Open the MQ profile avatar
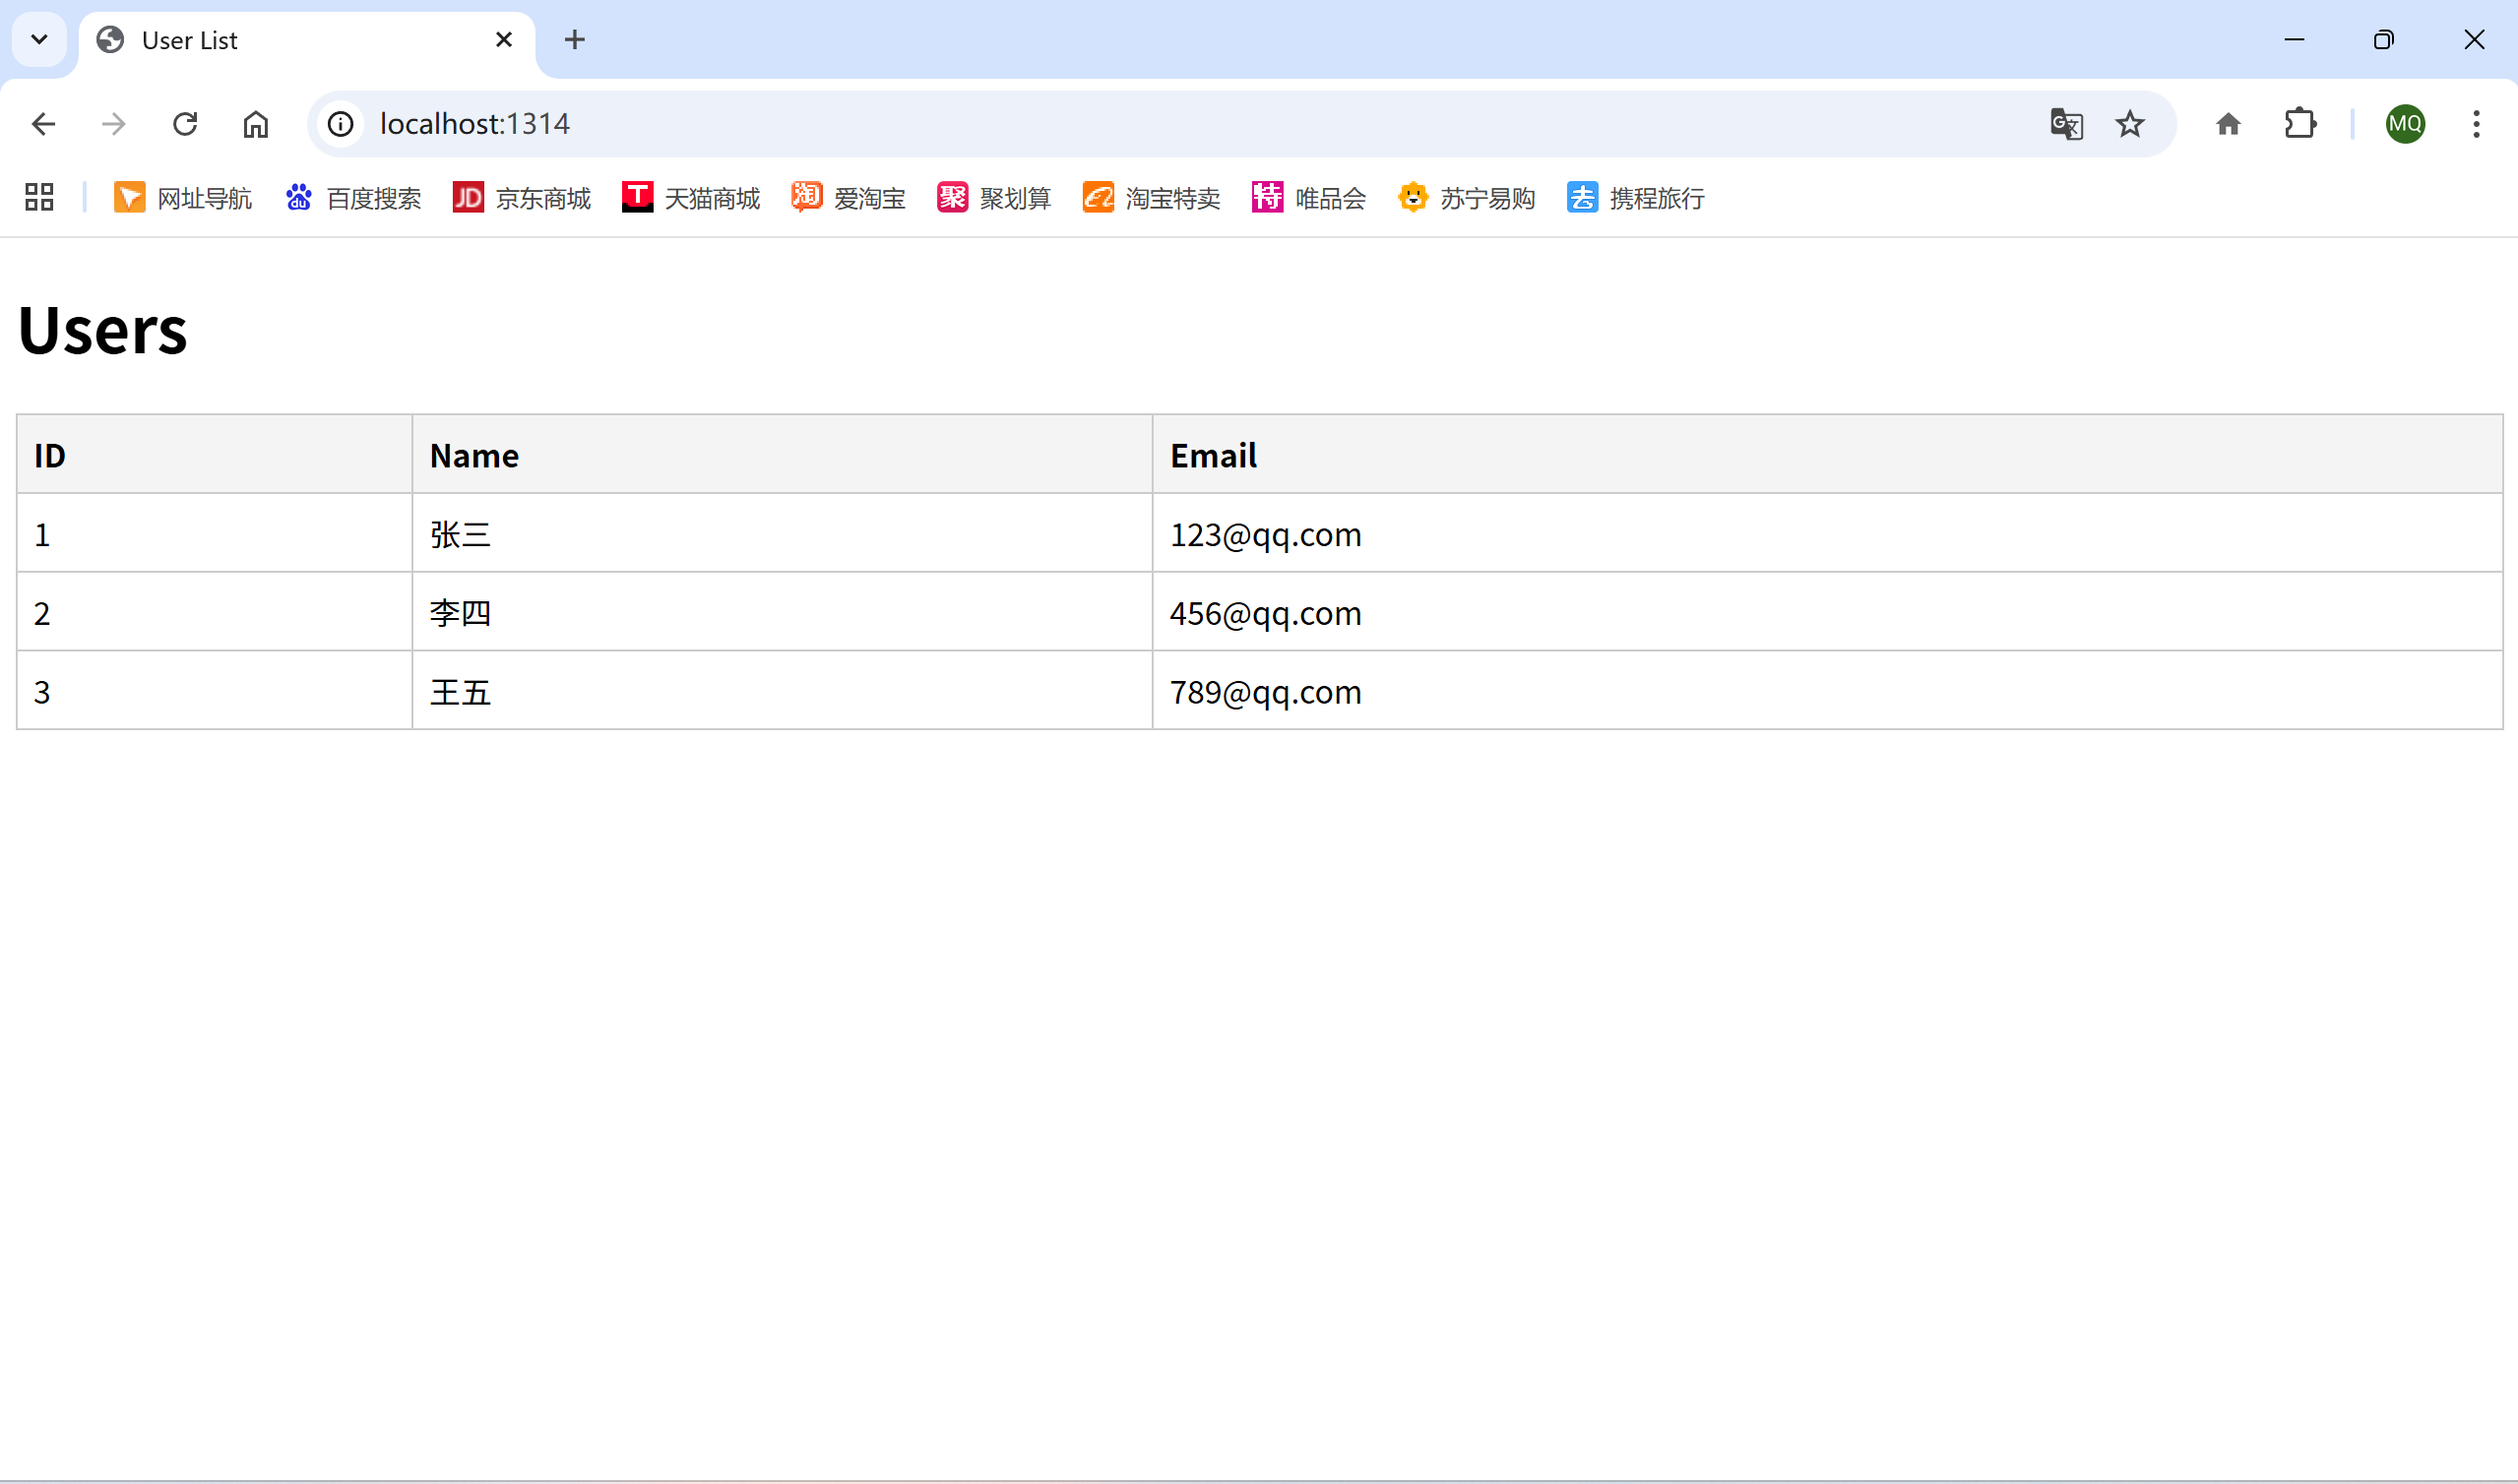 (x=2405, y=124)
